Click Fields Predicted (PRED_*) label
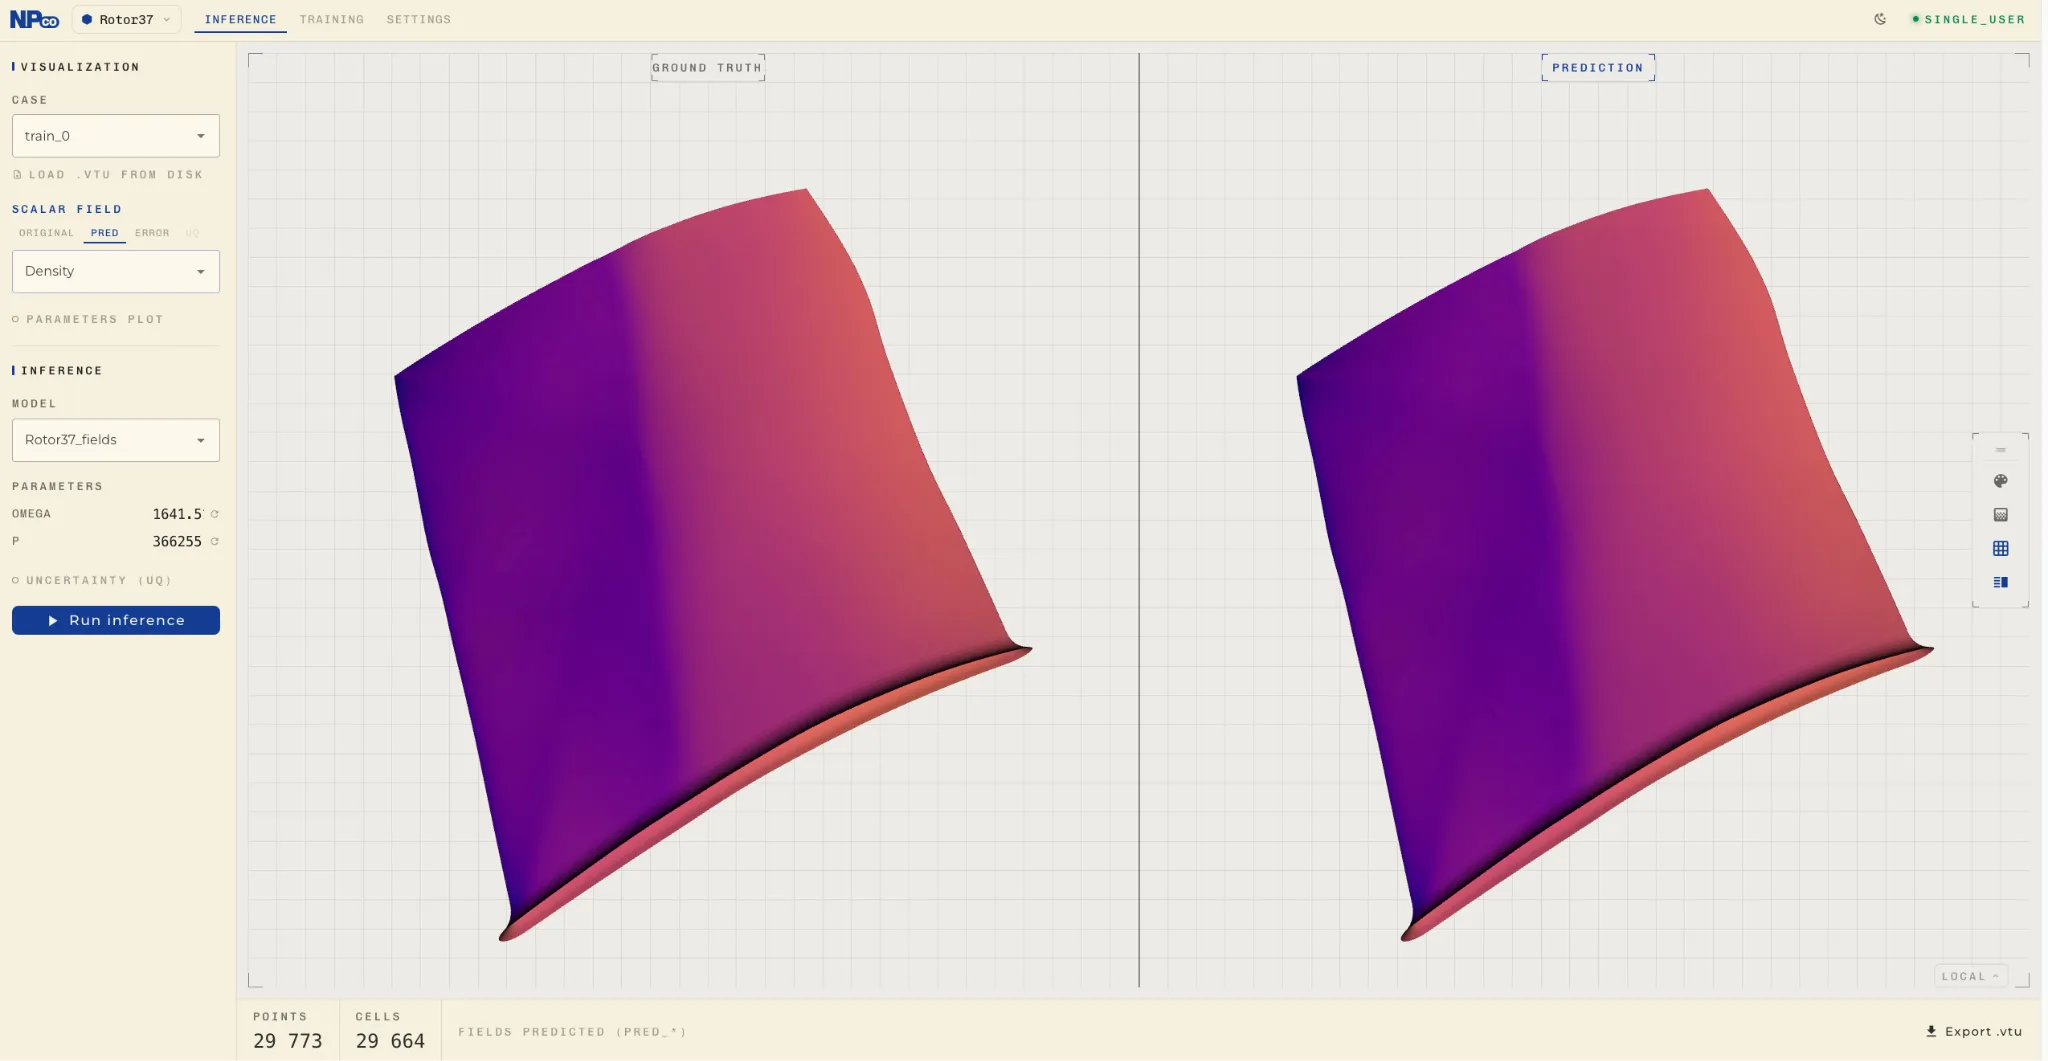This screenshot has height=1061, width=2048. (572, 1032)
